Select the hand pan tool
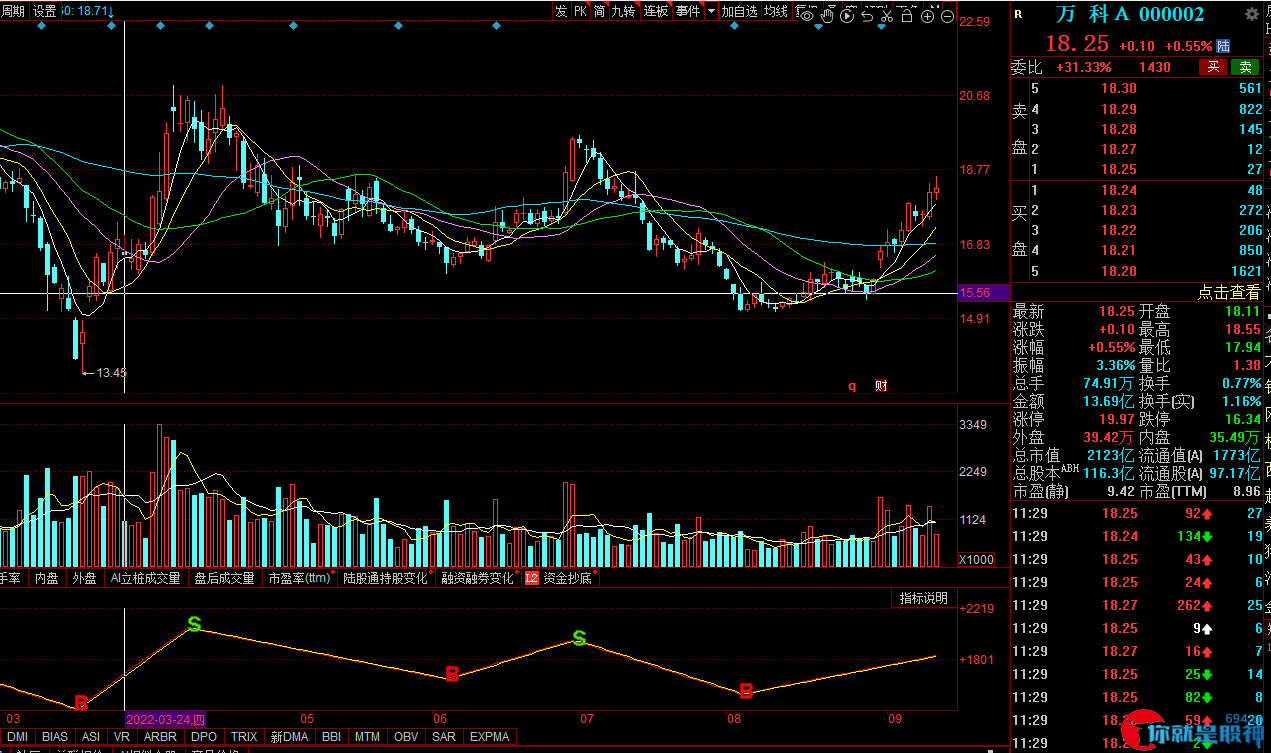1271x753 pixels. [827, 16]
